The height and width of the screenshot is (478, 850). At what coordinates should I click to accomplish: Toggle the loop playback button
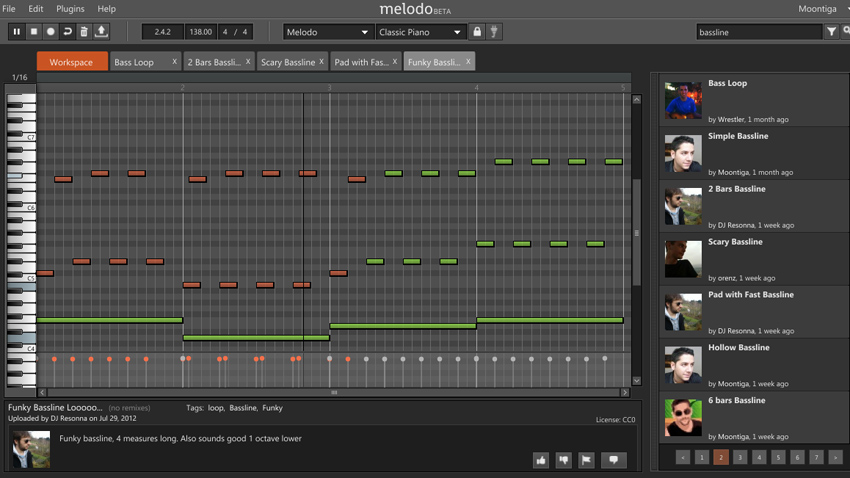pyautogui.click(x=67, y=32)
